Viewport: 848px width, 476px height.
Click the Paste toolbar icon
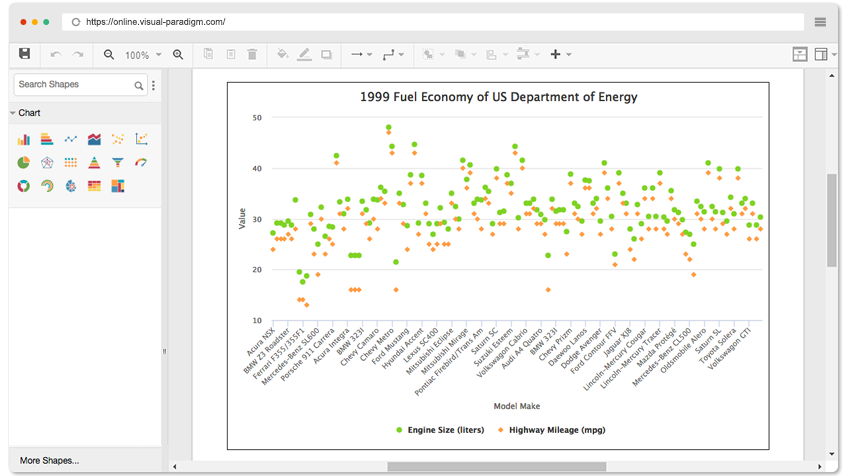tap(231, 54)
